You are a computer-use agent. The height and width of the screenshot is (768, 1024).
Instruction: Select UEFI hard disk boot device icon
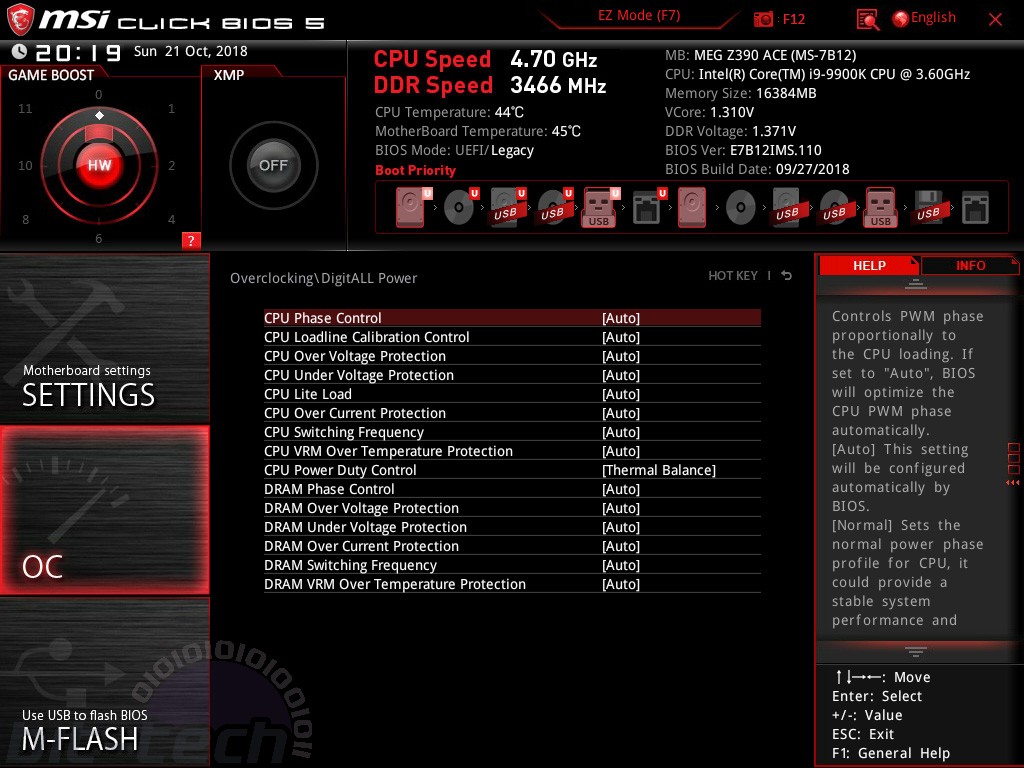click(413, 208)
